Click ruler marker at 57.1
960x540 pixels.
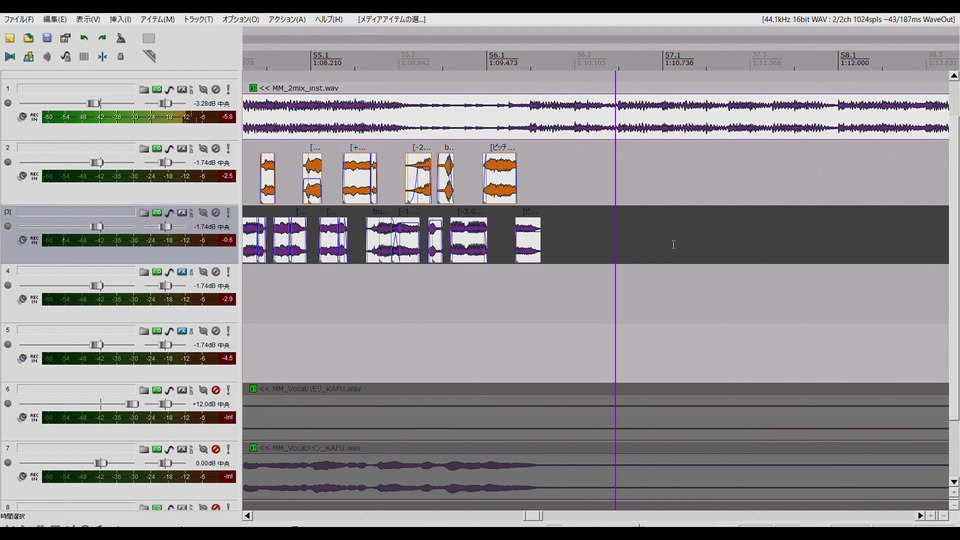pyautogui.click(x=672, y=55)
